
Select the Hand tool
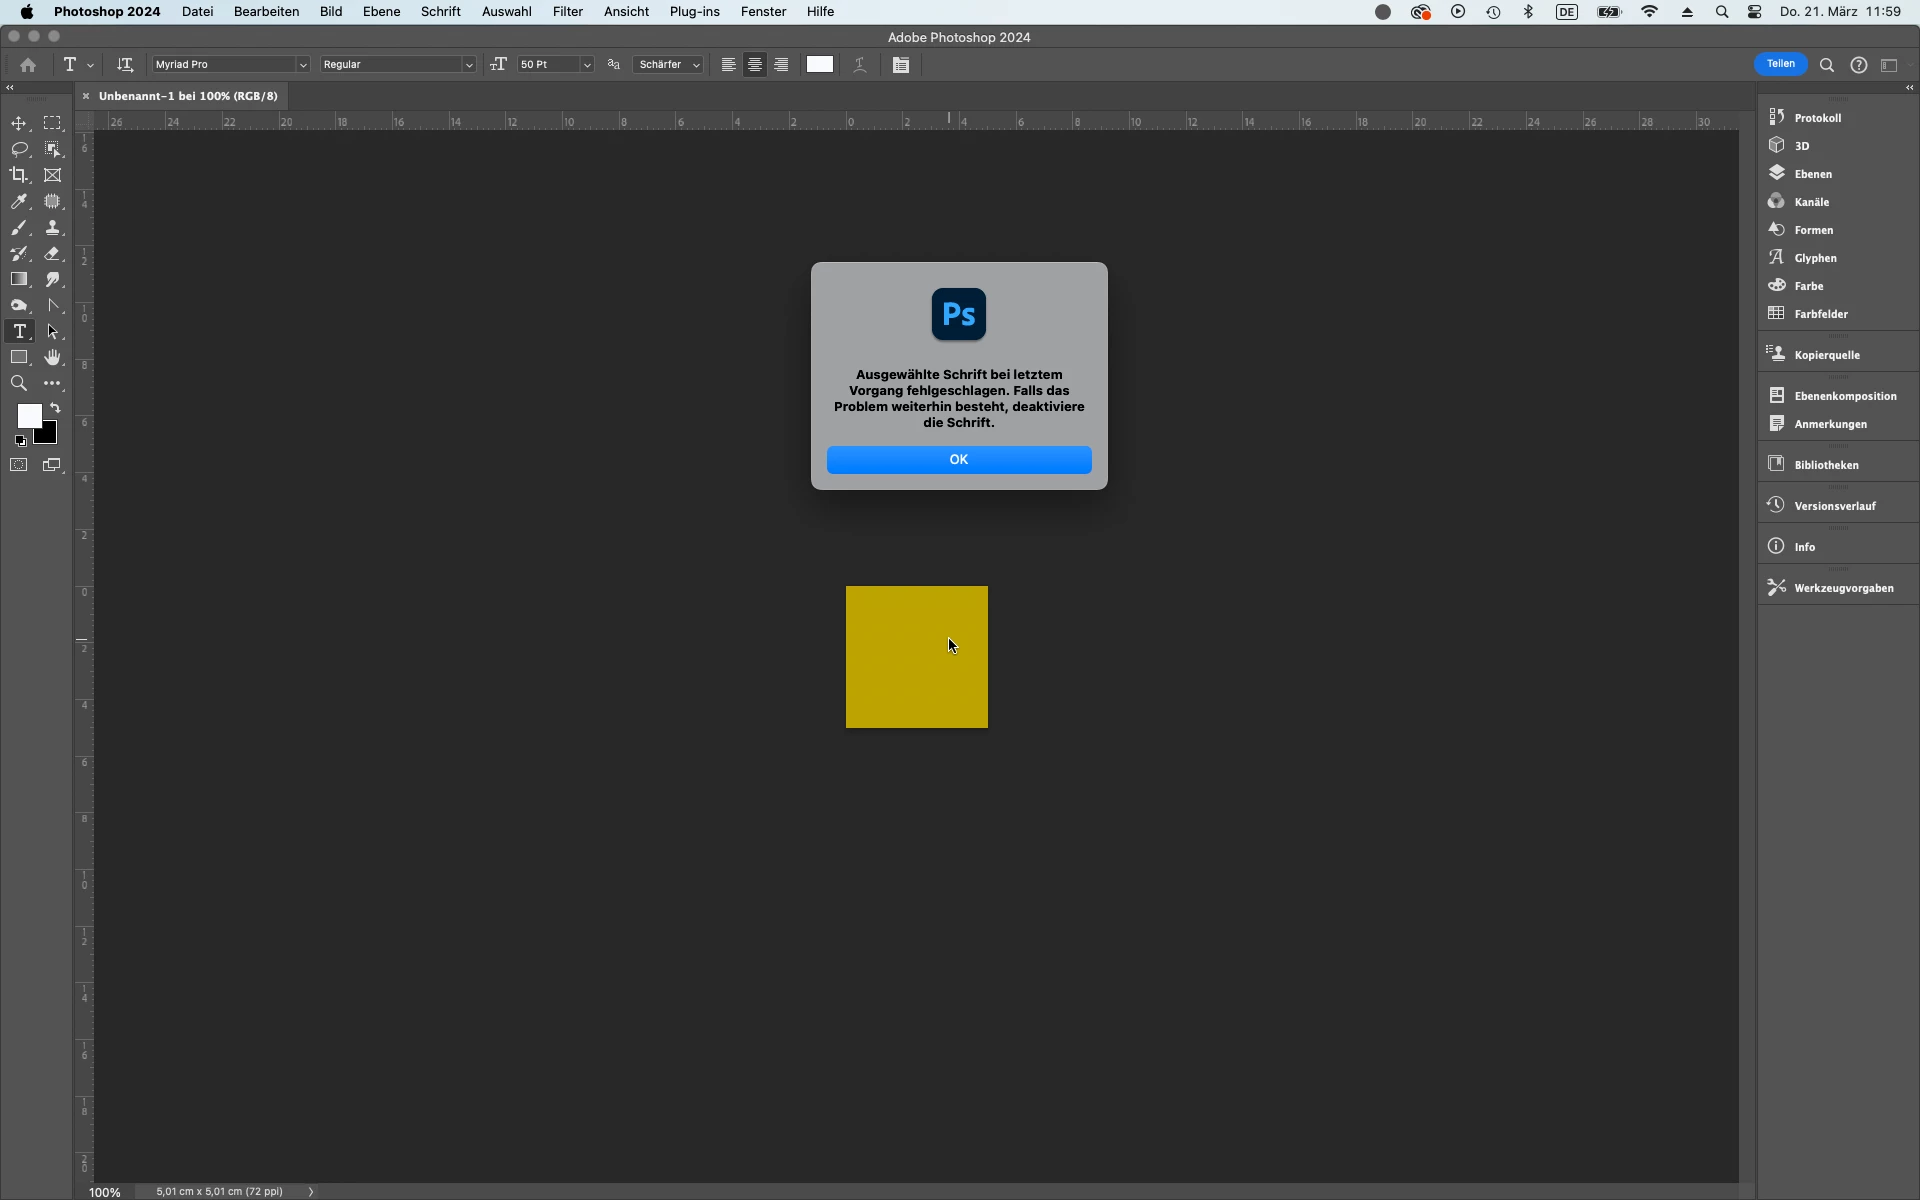coord(53,358)
